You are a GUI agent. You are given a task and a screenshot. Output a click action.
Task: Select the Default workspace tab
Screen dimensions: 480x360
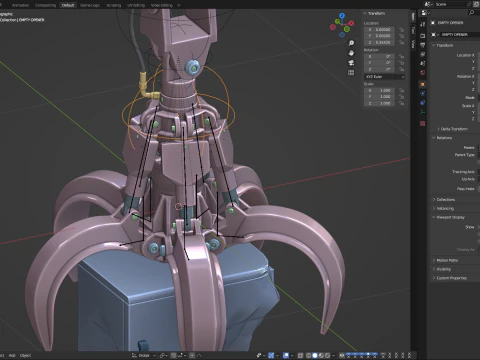pos(68,5)
